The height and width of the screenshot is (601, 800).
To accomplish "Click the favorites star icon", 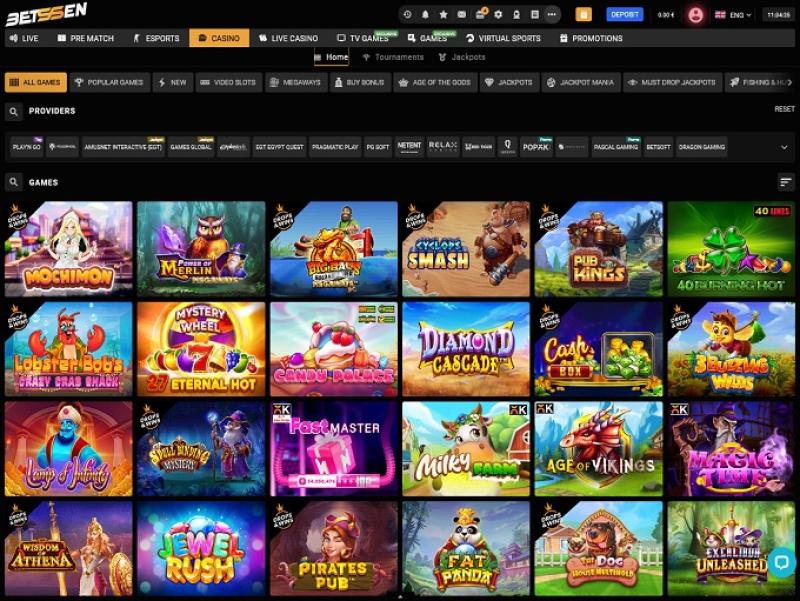I will tap(443, 15).
